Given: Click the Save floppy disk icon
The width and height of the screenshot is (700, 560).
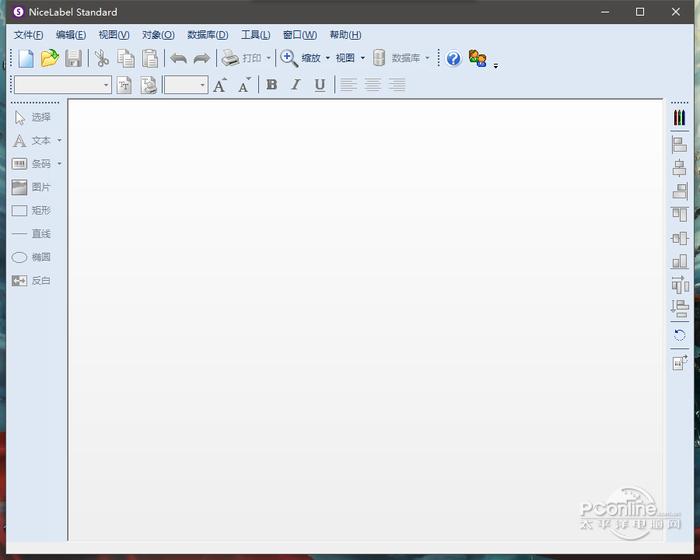Looking at the screenshot, I should click(74, 59).
